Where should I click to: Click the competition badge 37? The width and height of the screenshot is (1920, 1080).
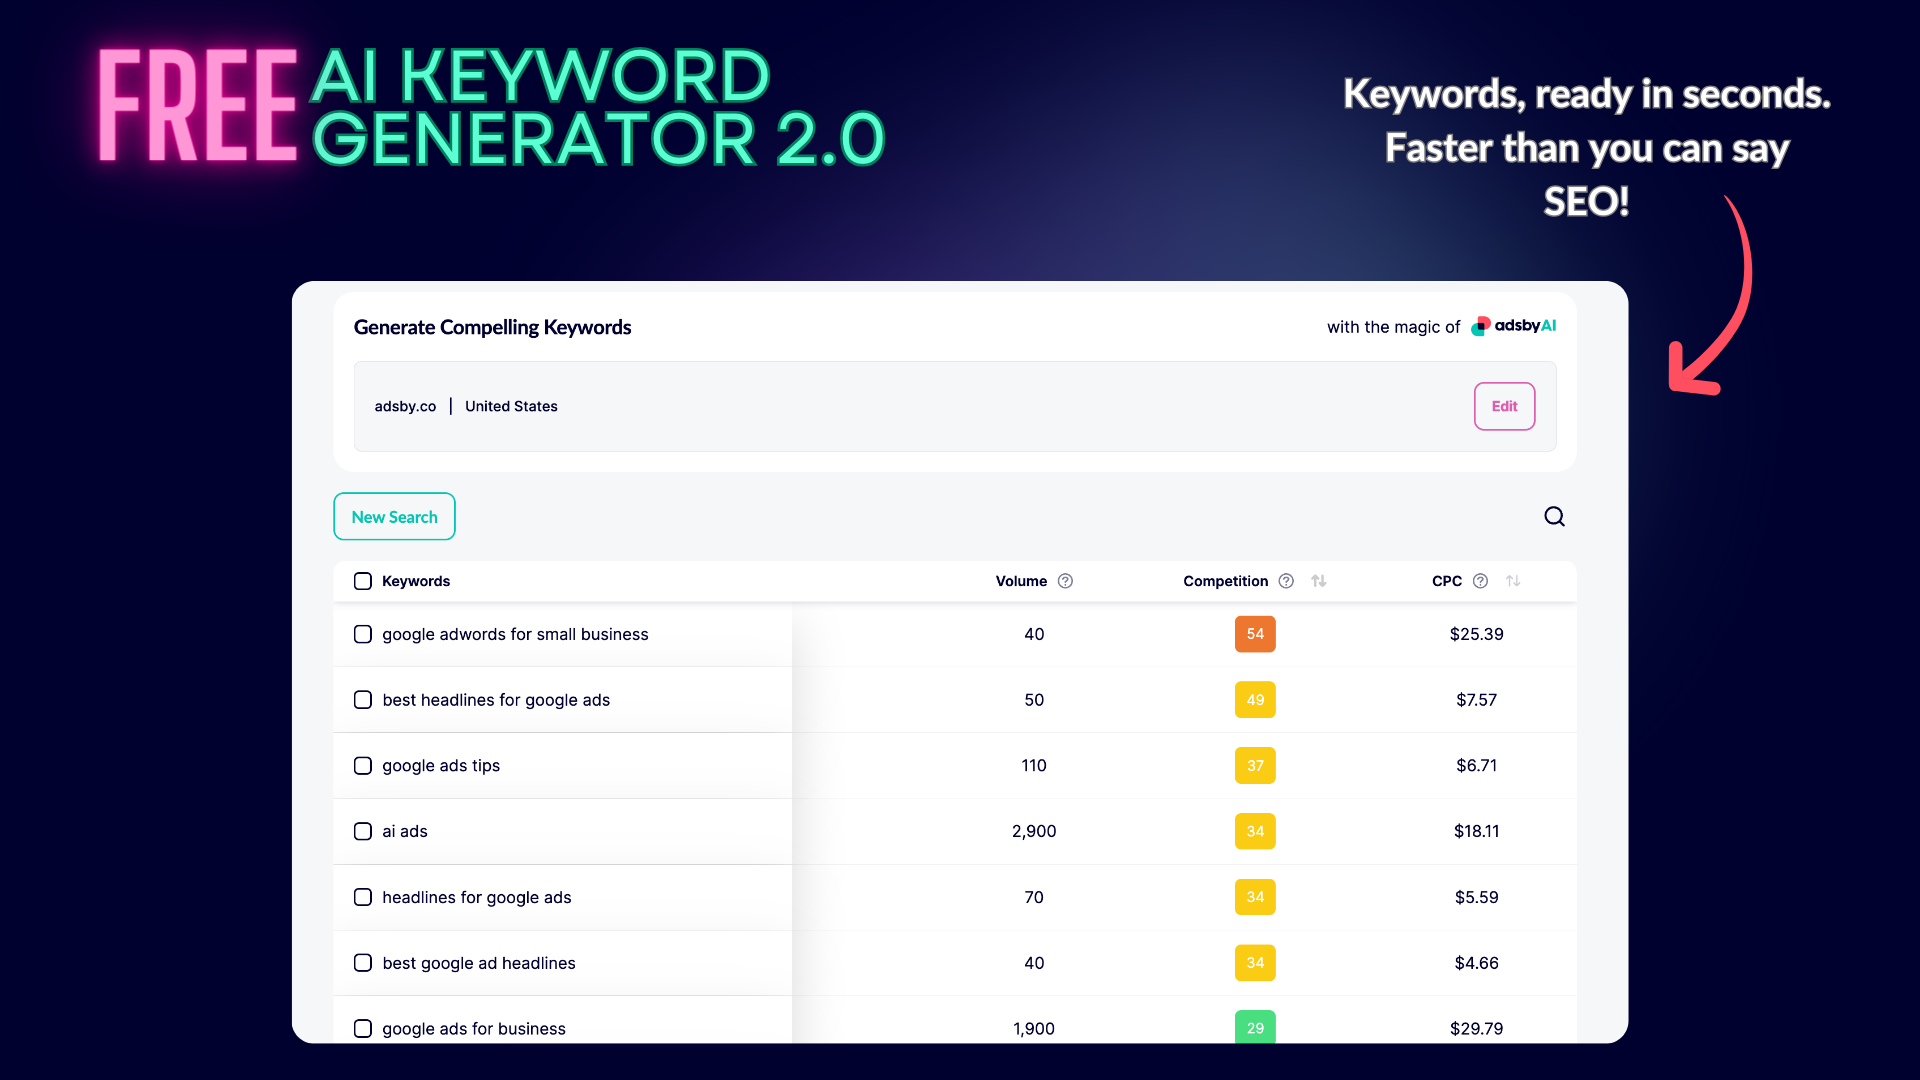pyautogui.click(x=1255, y=766)
